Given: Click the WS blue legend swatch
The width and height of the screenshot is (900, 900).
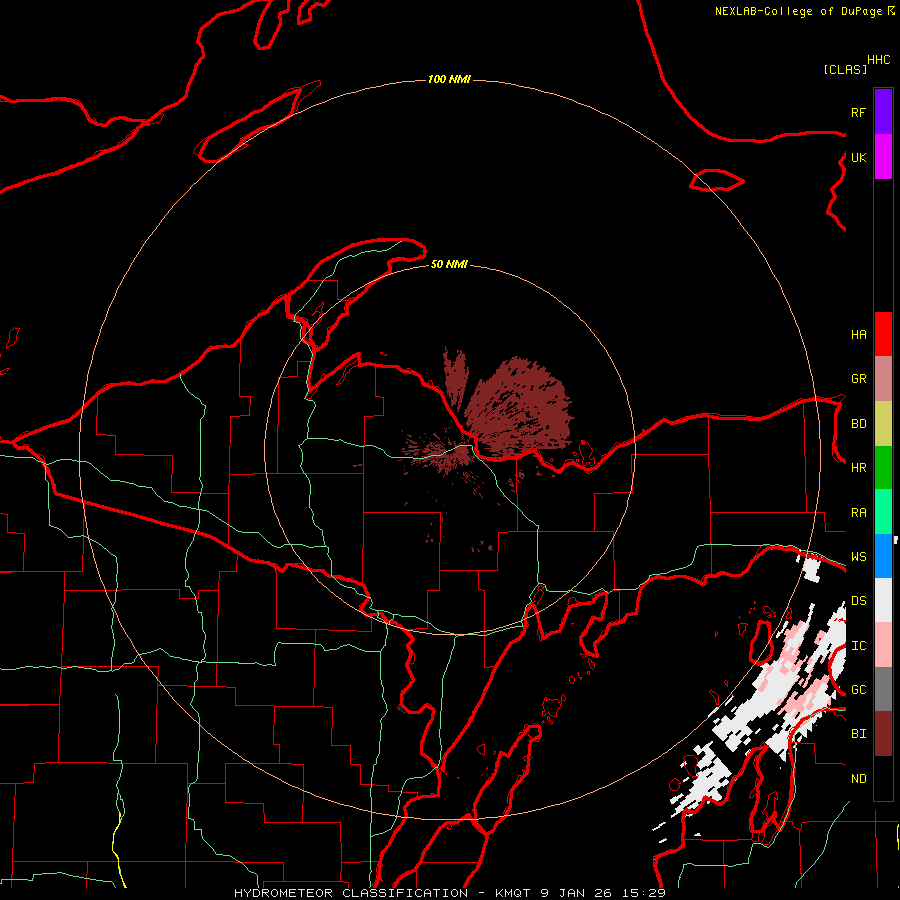Looking at the screenshot, I should click(x=883, y=556).
